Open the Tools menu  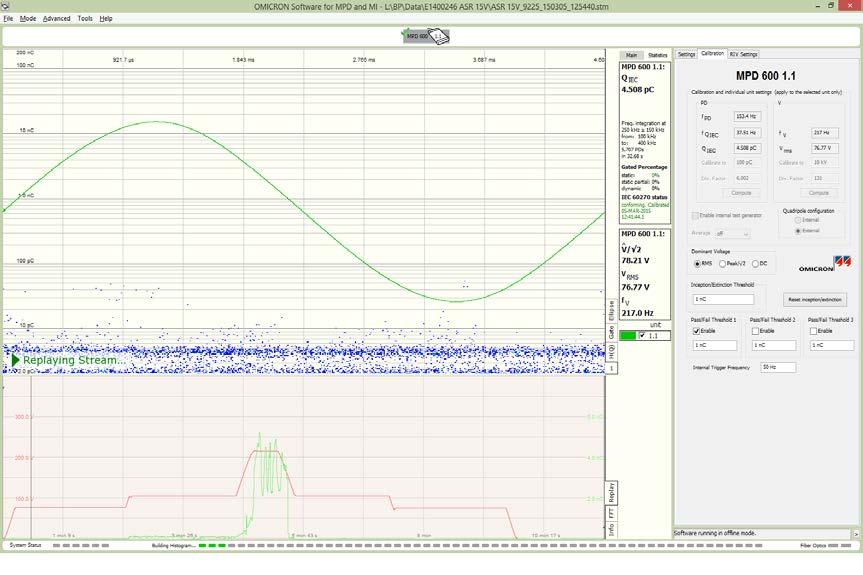pos(85,18)
